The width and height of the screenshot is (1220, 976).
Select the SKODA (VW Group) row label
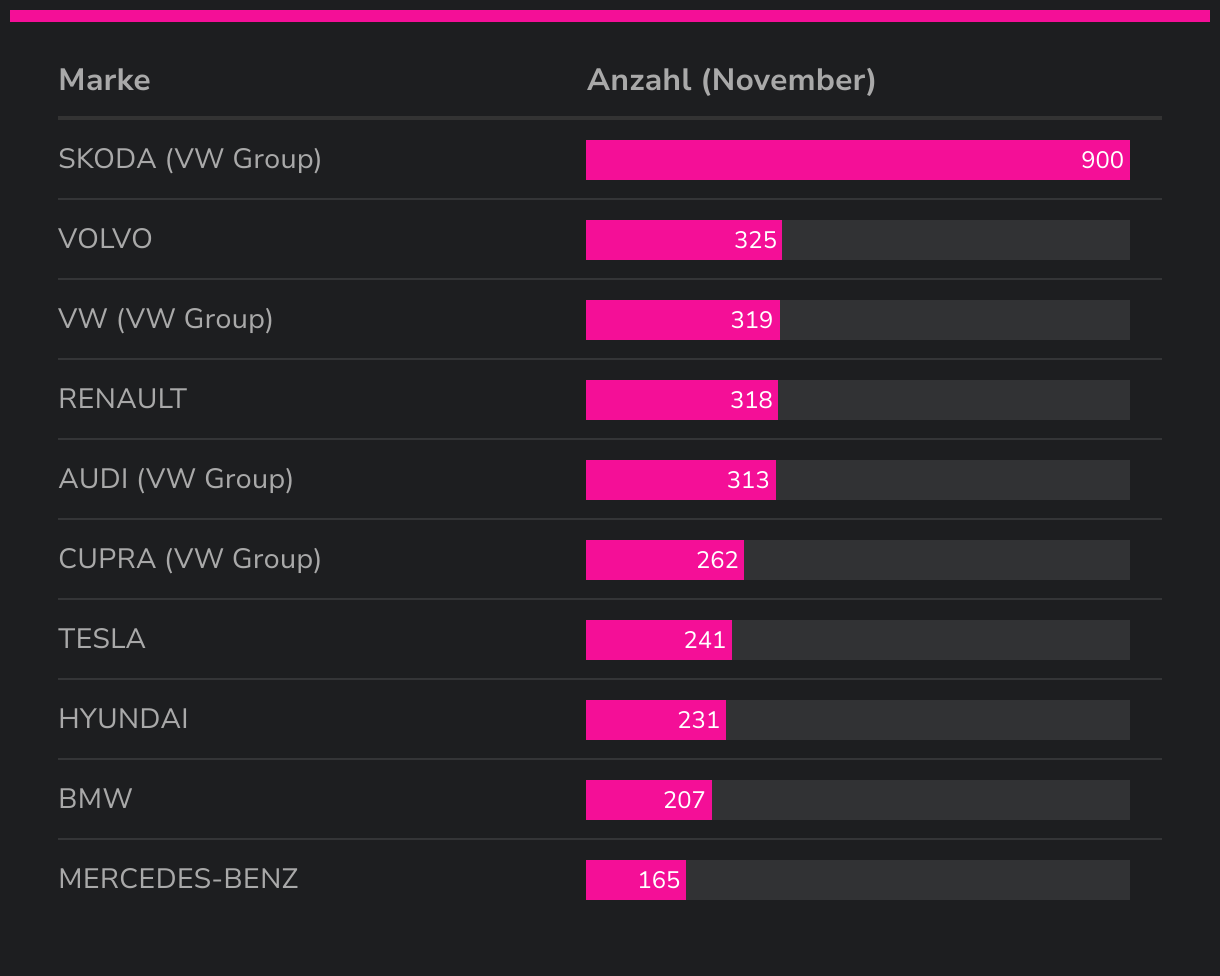tap(190, 159)
